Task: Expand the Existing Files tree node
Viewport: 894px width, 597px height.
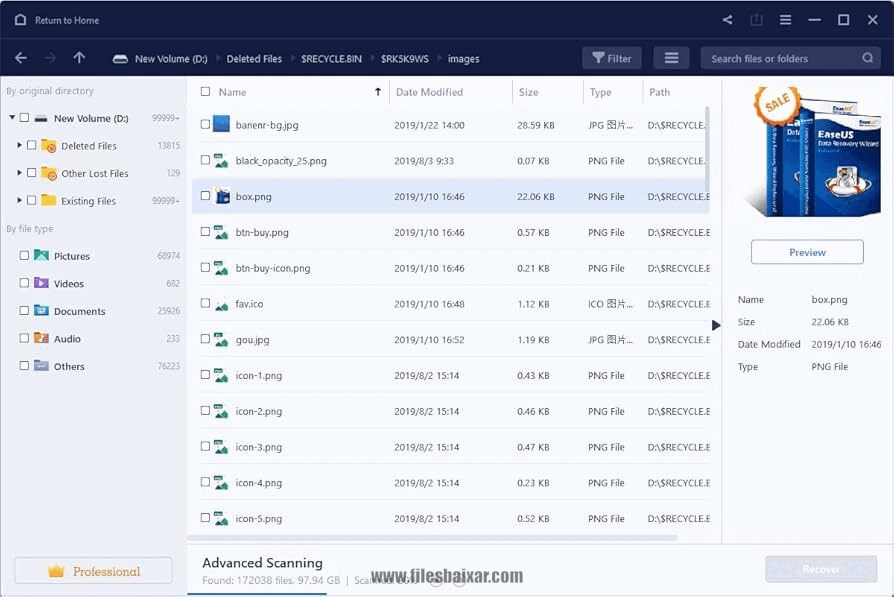Action: (19, 200)
